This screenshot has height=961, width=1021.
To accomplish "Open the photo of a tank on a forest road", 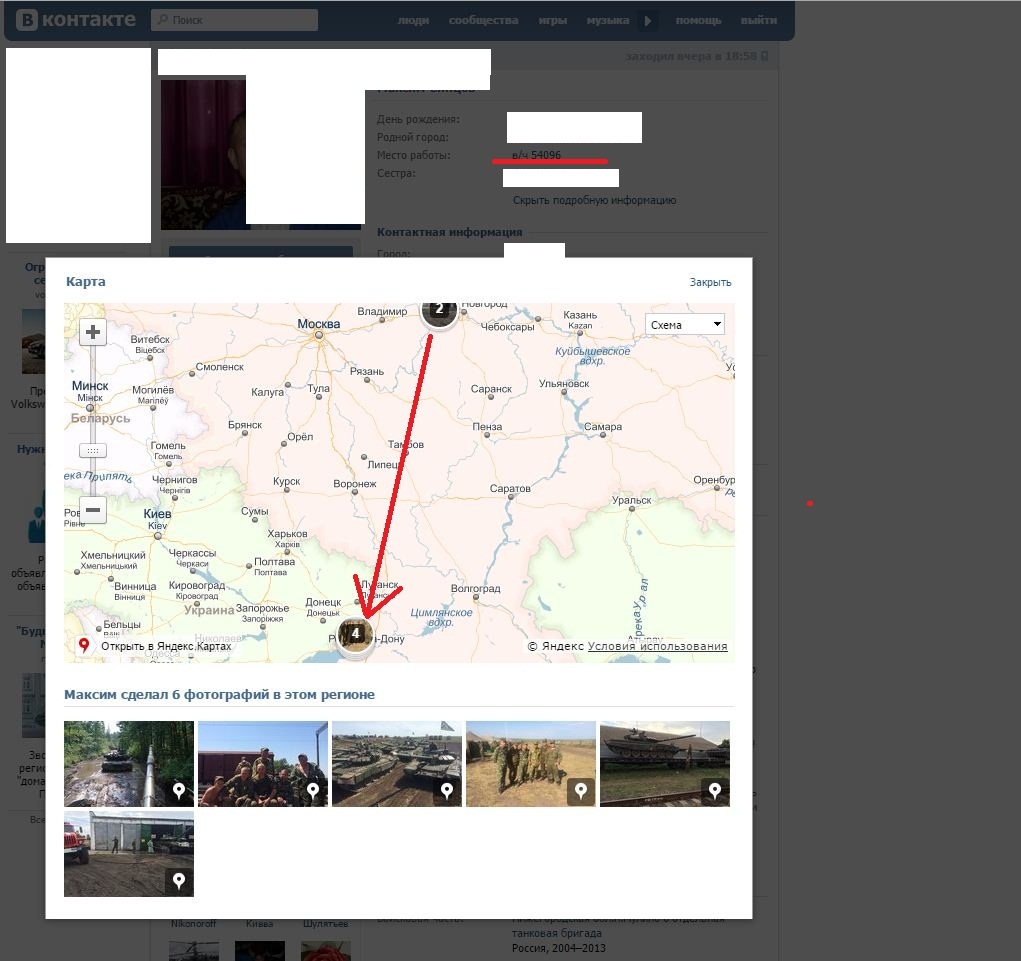I will pos(129,764).
